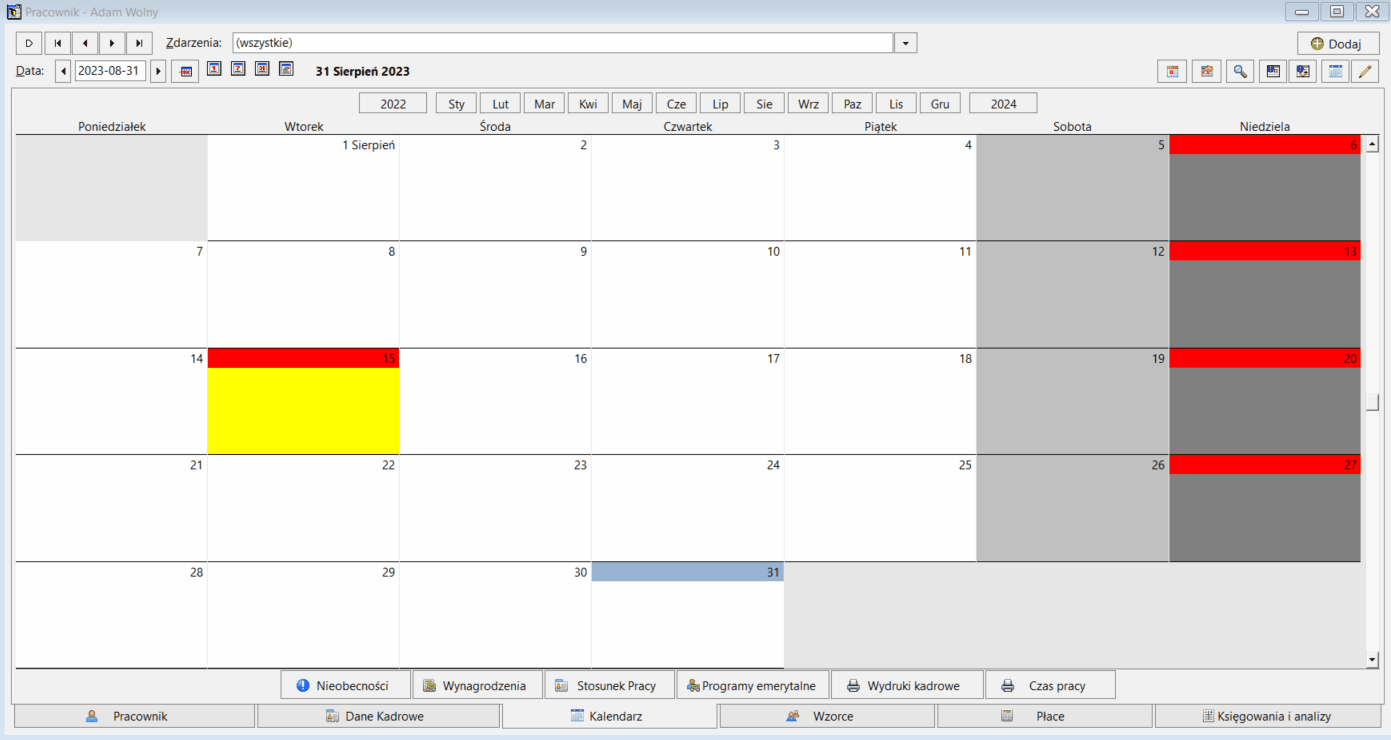Click the Data date input field

click(x=110, y=71)
